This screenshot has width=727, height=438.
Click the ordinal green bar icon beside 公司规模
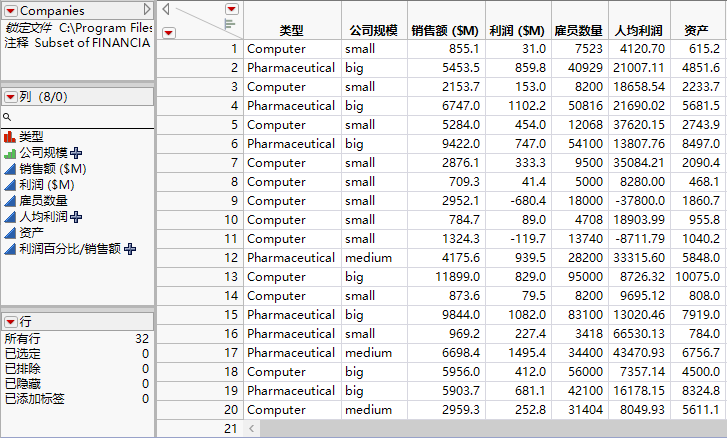click(10, 153)
